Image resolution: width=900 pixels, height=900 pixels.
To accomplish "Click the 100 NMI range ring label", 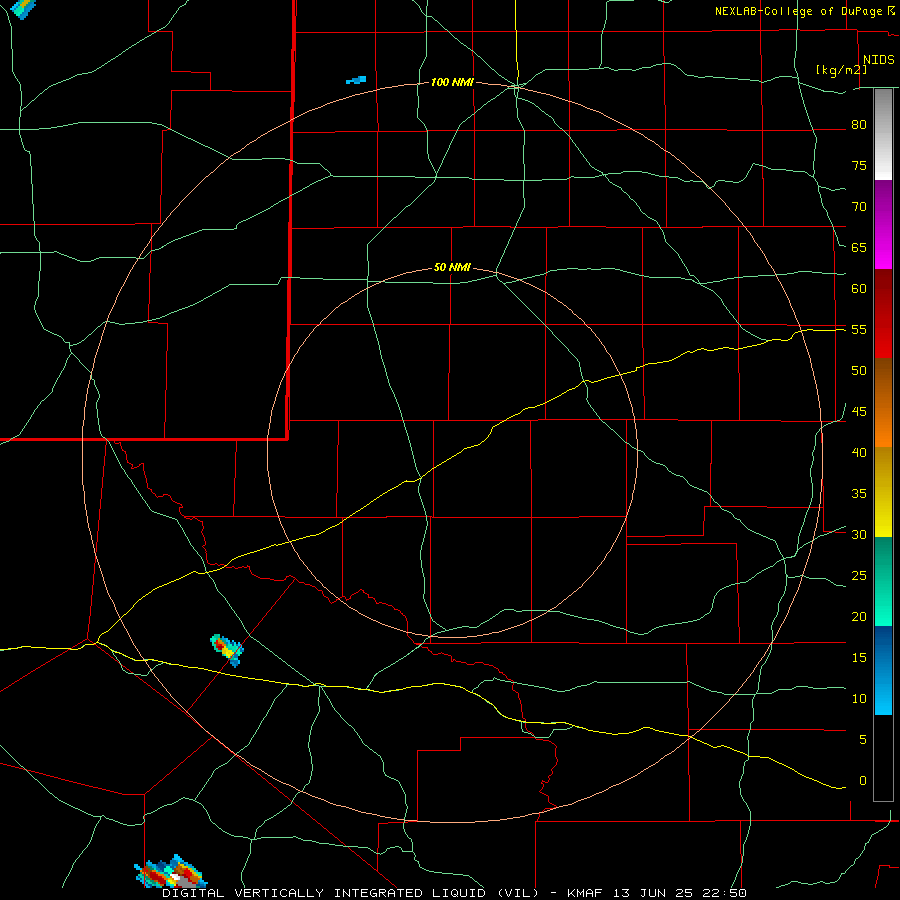I will pyautogui.click(x=452, y=83).
